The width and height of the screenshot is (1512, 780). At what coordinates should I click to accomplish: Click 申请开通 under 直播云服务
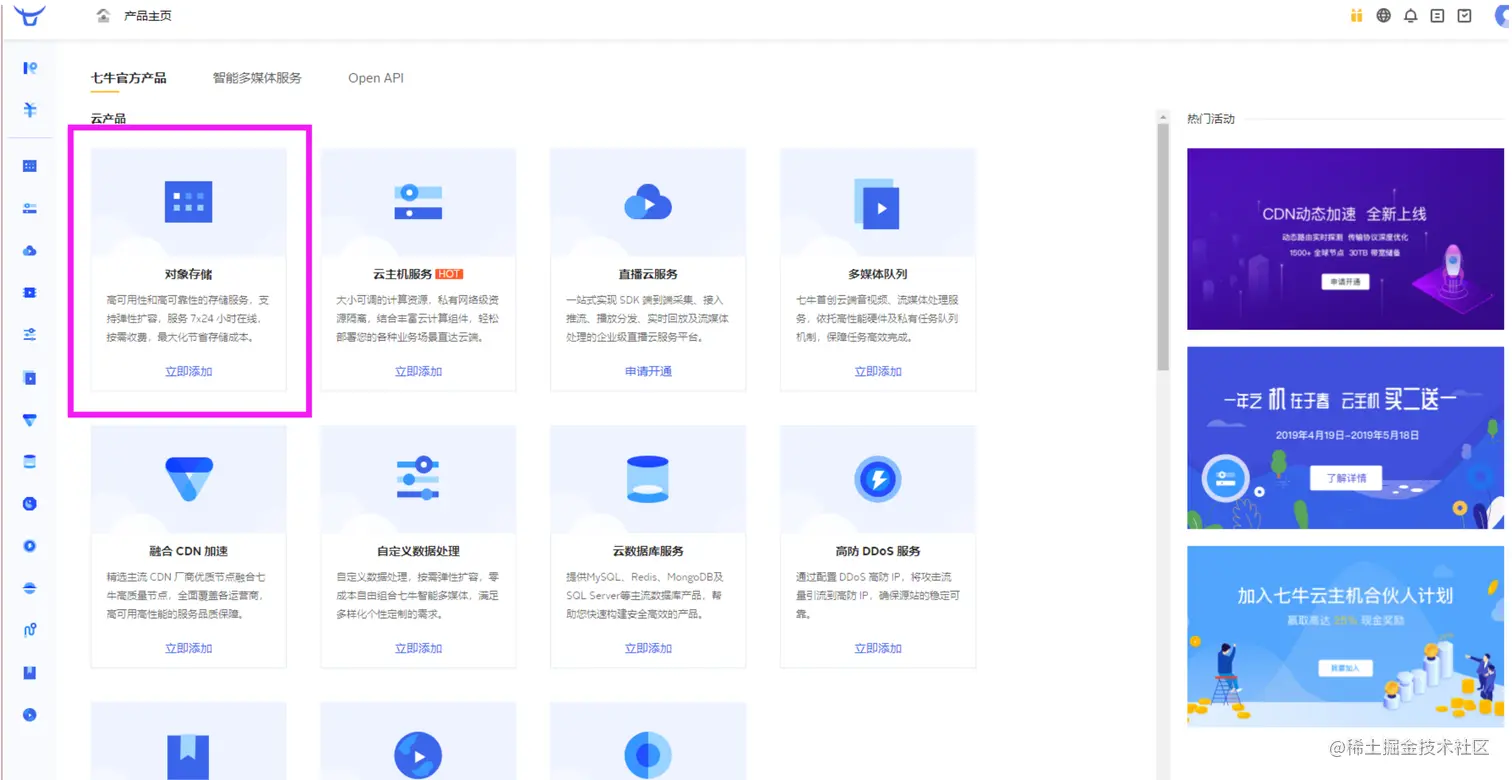[x=648, y=371]
